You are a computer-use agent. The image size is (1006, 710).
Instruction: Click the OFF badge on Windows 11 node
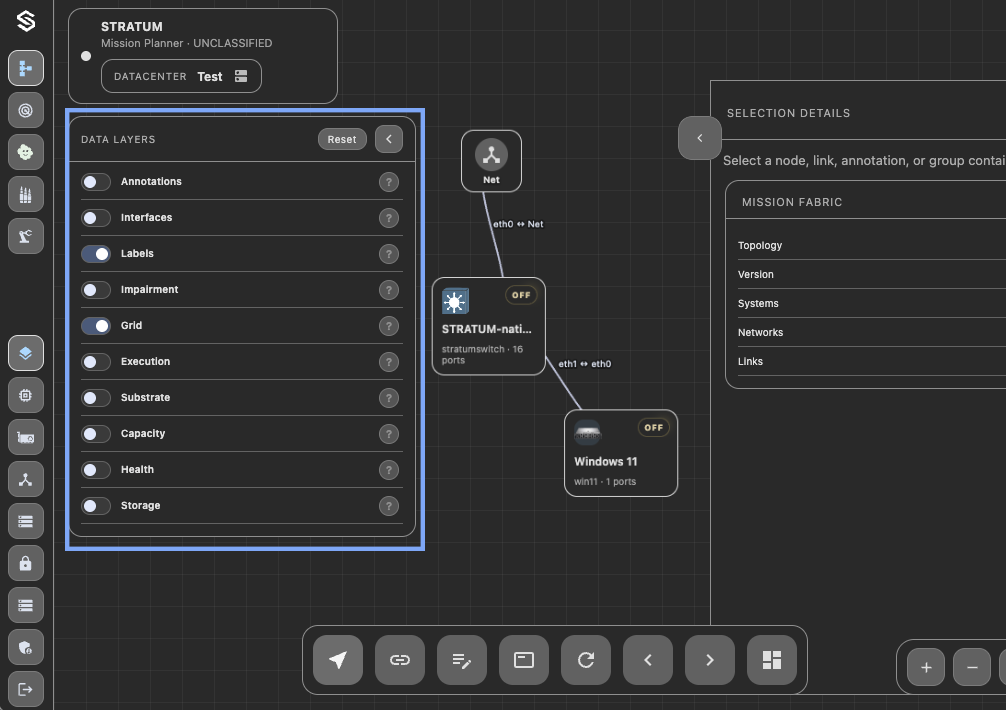[x=653, y=427]
